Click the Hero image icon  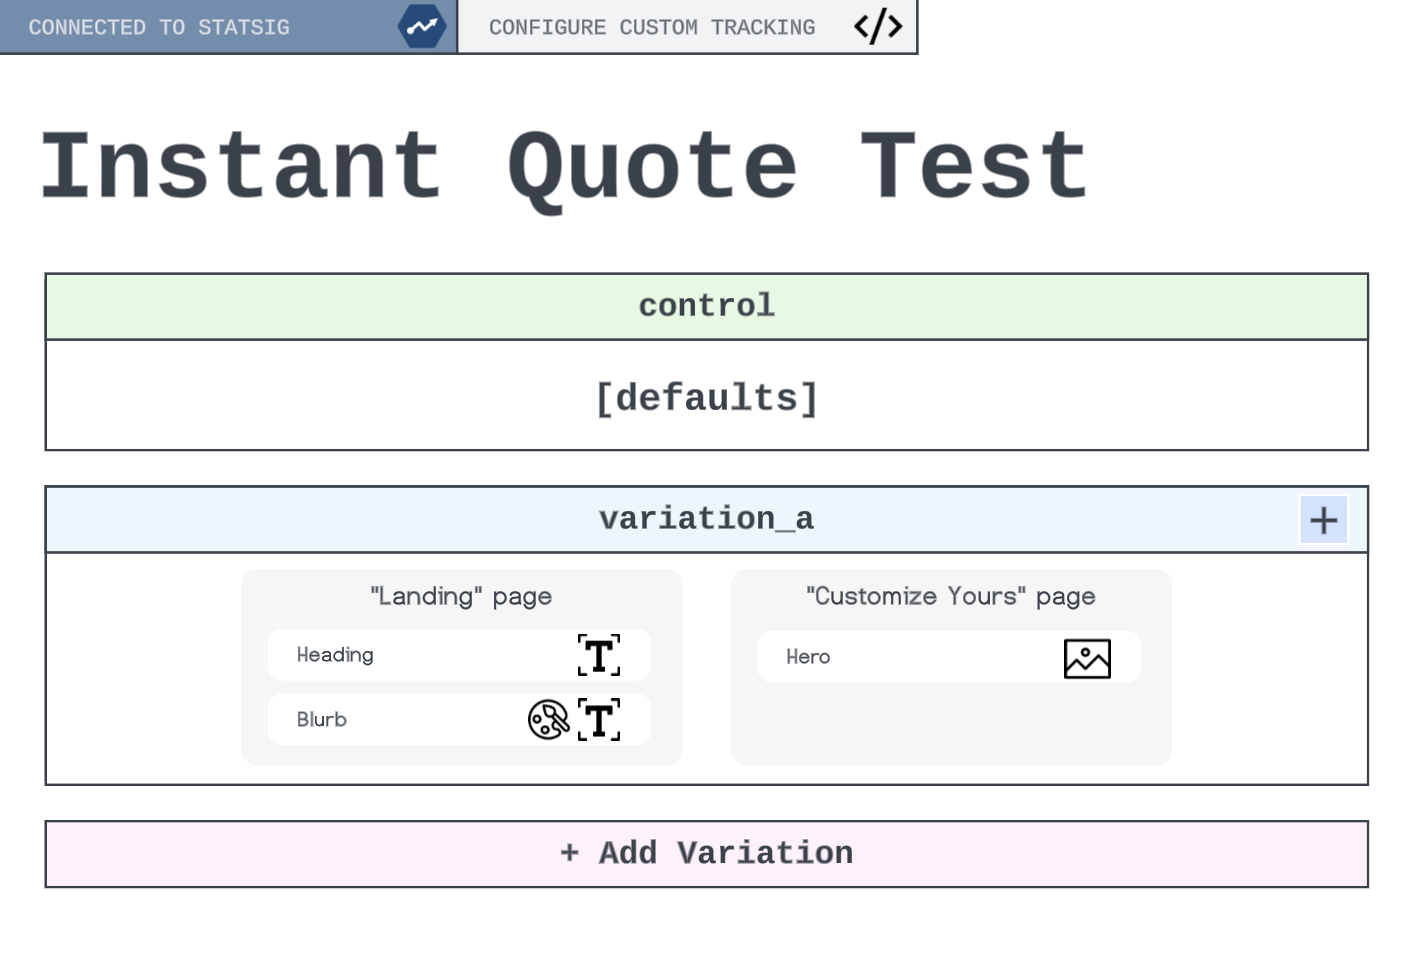[x=1087, y=659]
